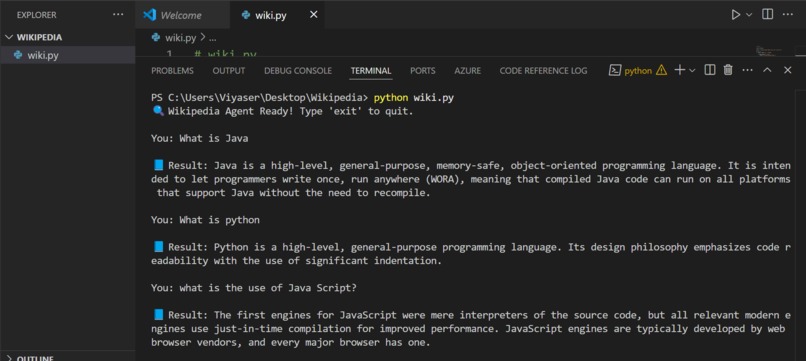This screenshot has height=361, width=806.
Task: Click the terminal warning triangle icon
Action: pyautogui.click(x=661, y=70)
